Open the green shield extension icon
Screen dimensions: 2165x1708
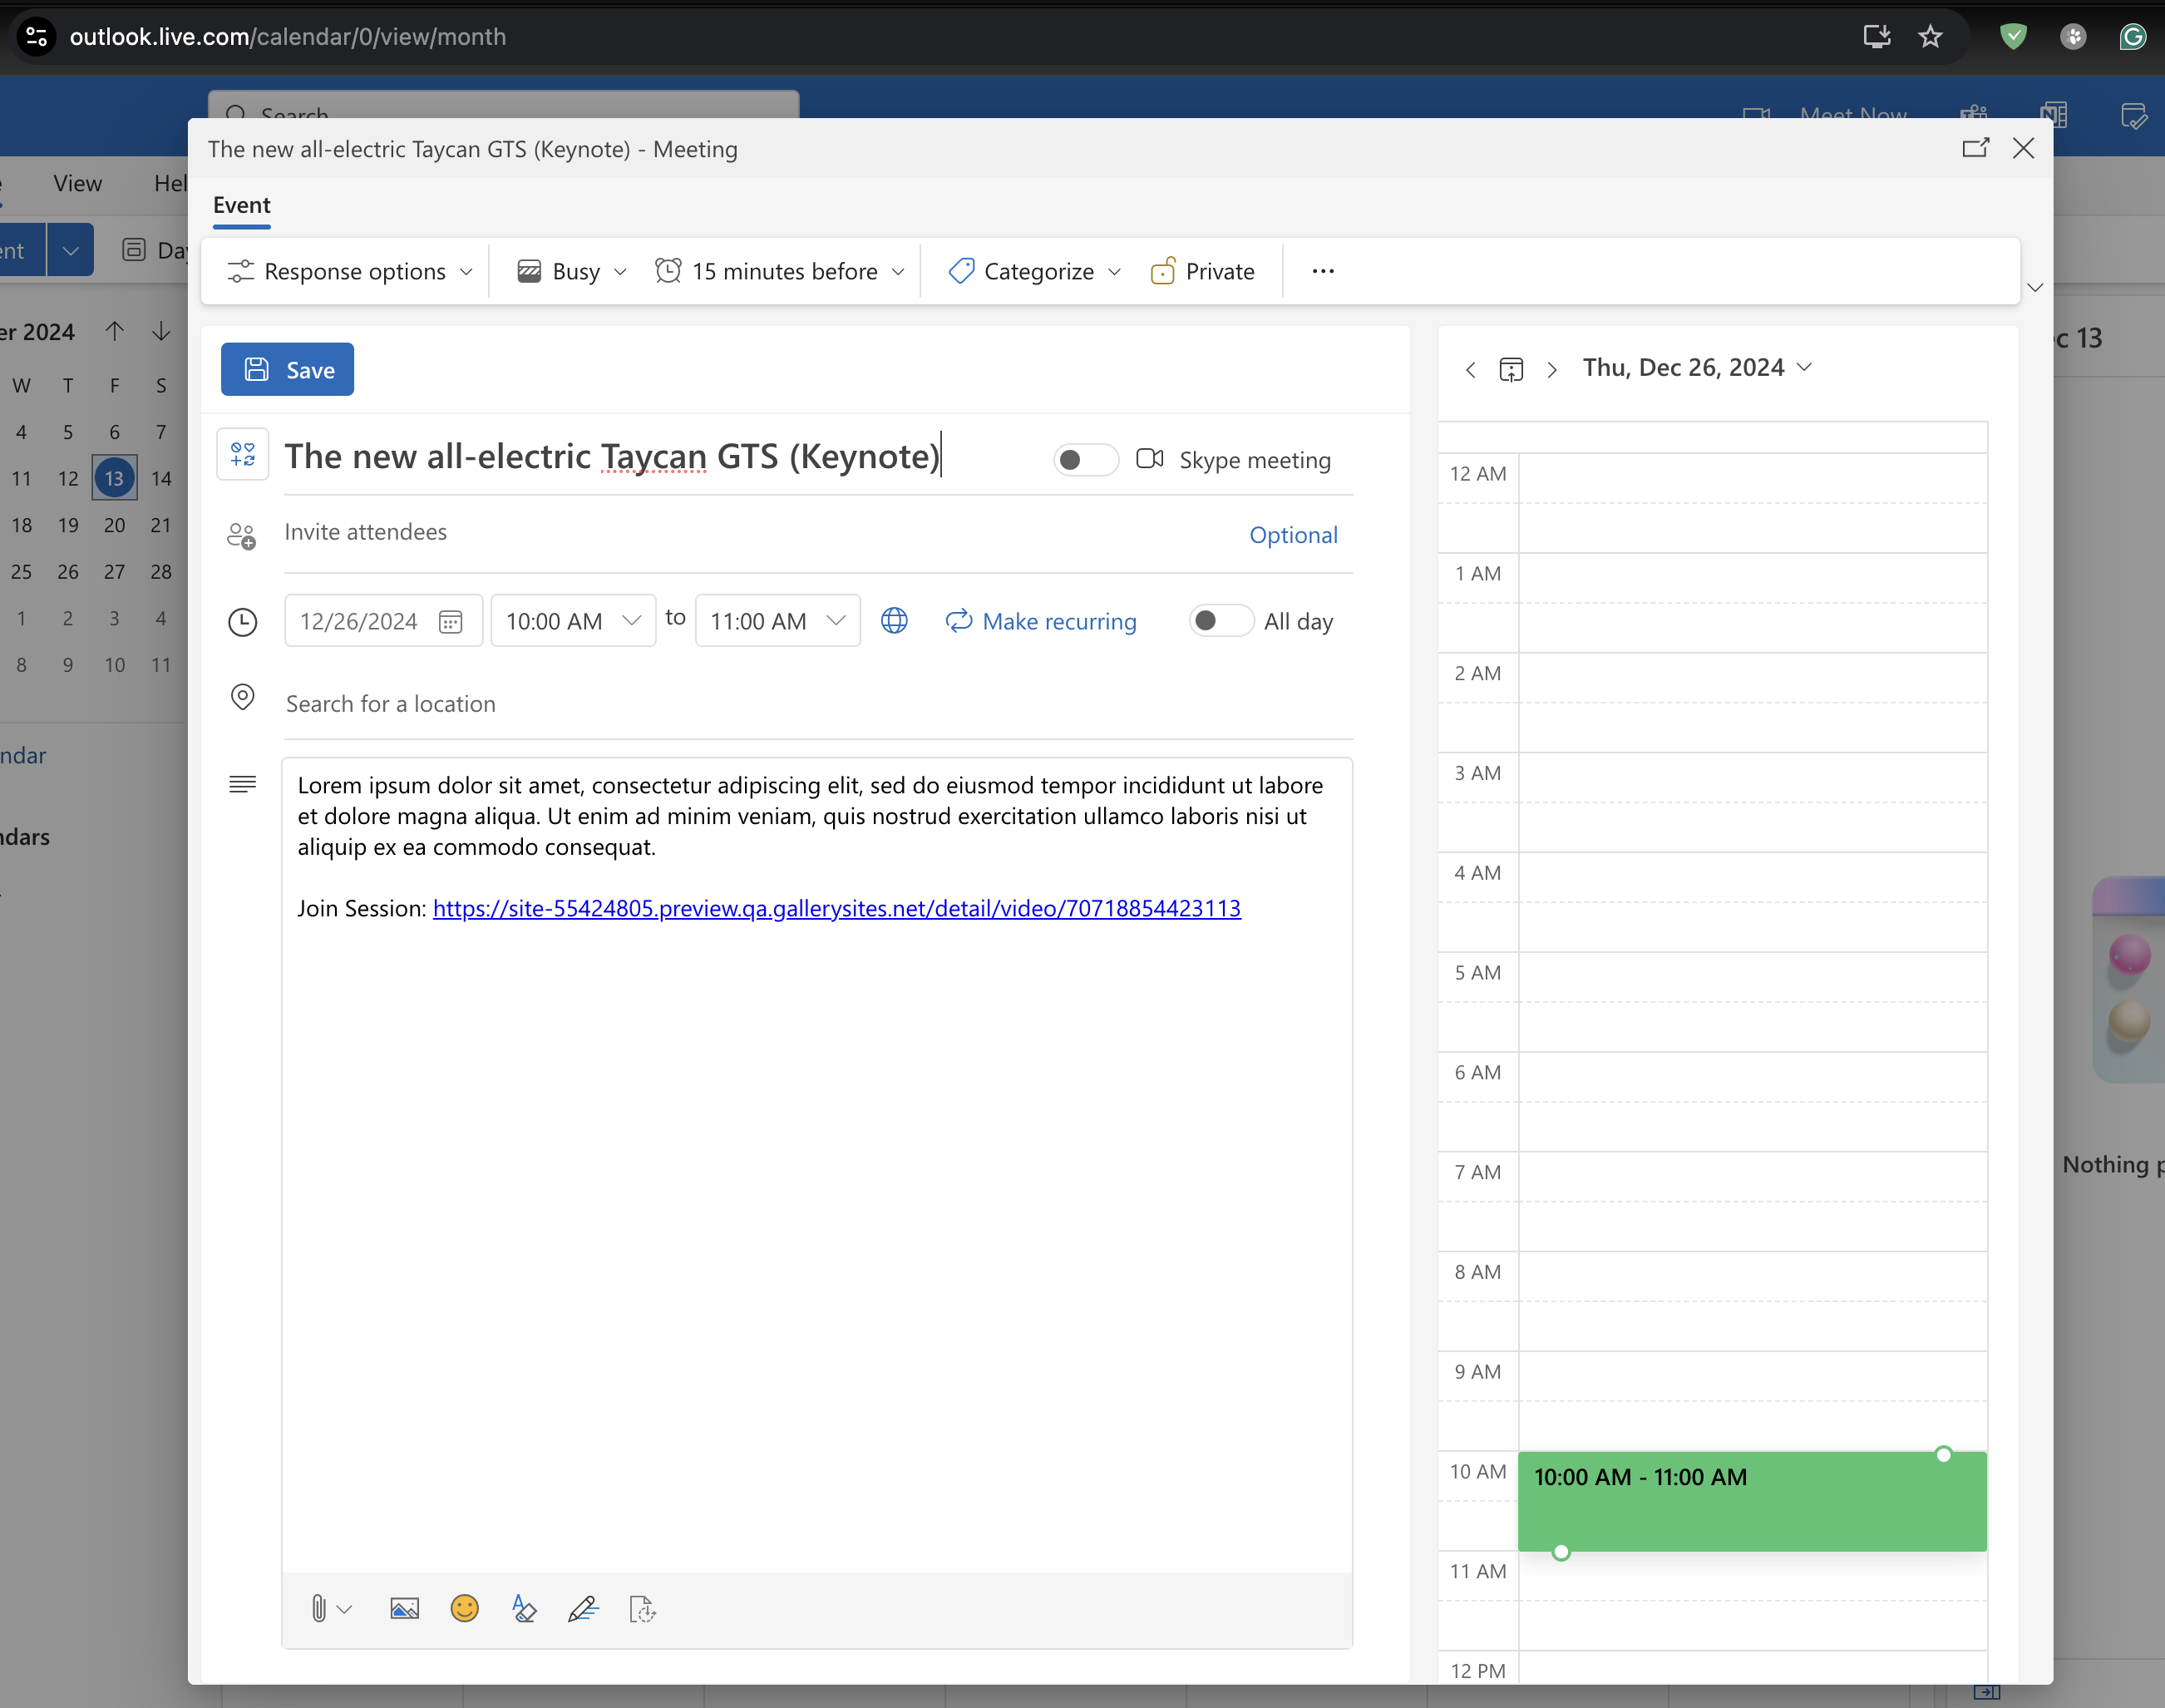[2013, 37]
